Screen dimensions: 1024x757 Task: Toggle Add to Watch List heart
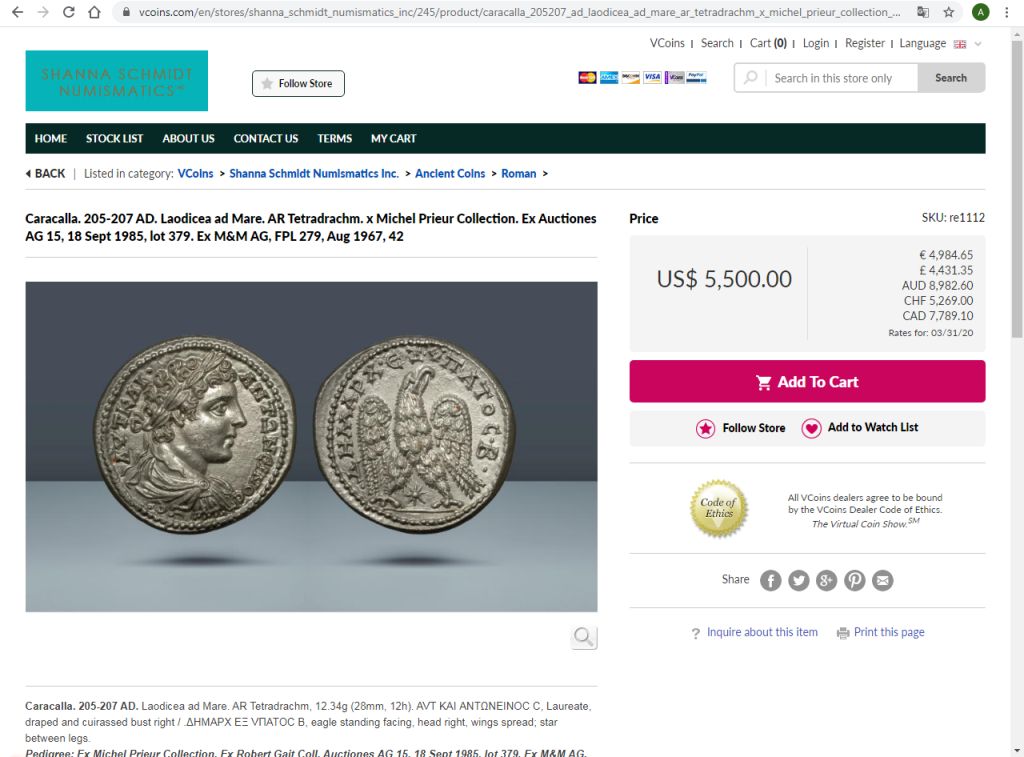coord(860,428)
